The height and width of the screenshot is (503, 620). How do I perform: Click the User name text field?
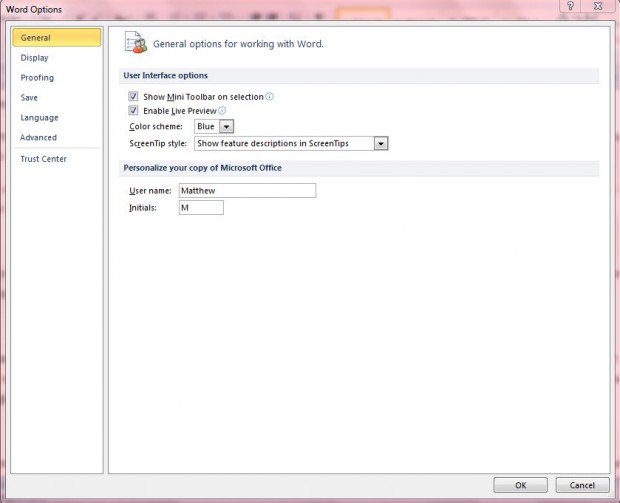pyautogui.click(x=248, y=191)
